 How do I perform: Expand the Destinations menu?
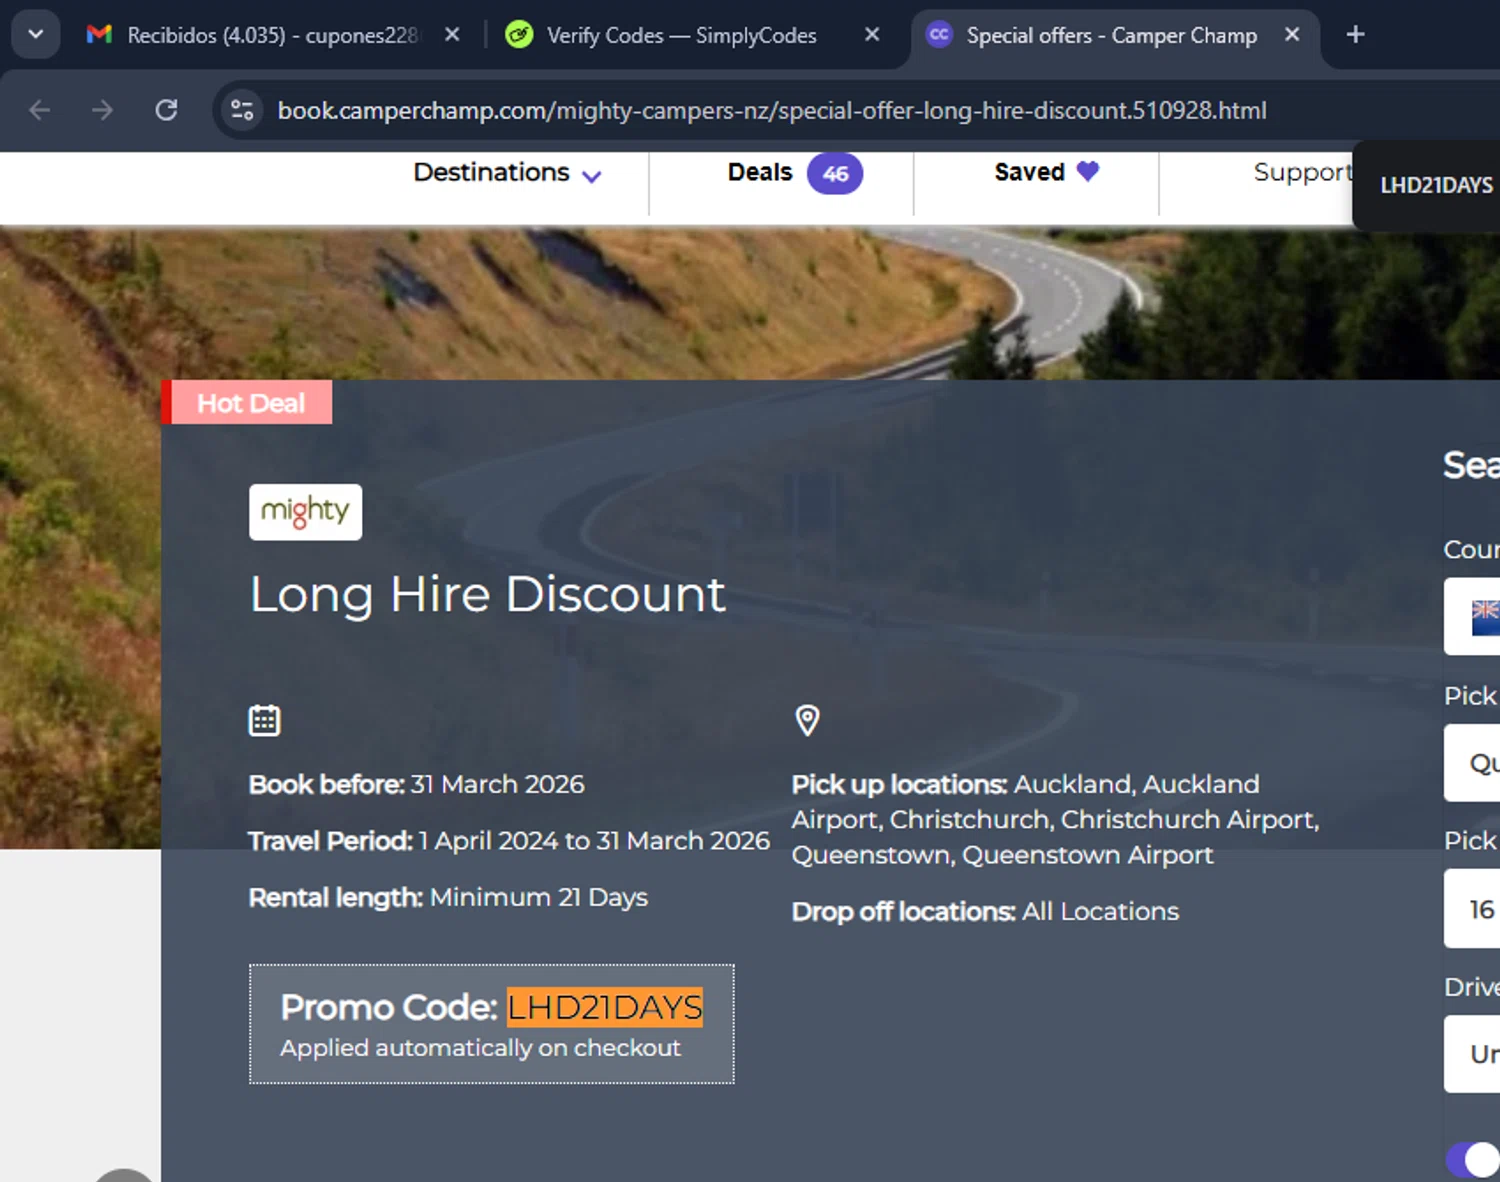pyautogui.click(x=507, y=173)
